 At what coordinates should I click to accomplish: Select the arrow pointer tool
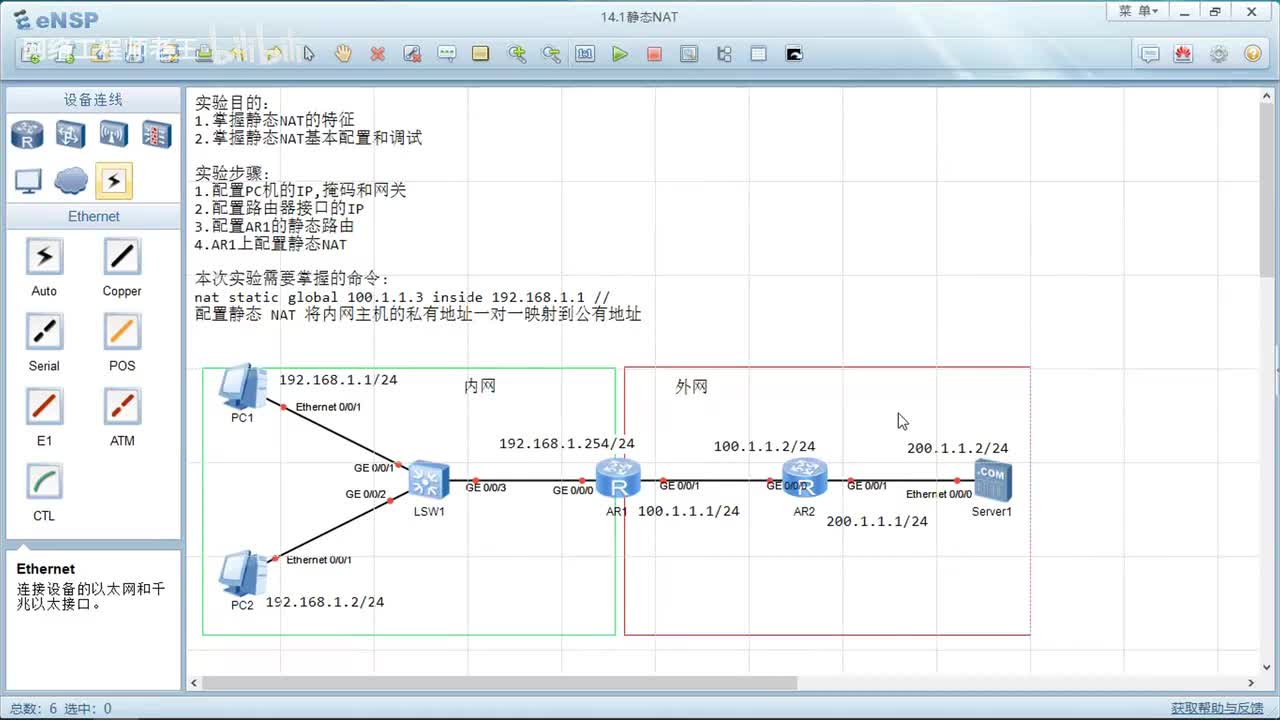(x=309, y=54)
